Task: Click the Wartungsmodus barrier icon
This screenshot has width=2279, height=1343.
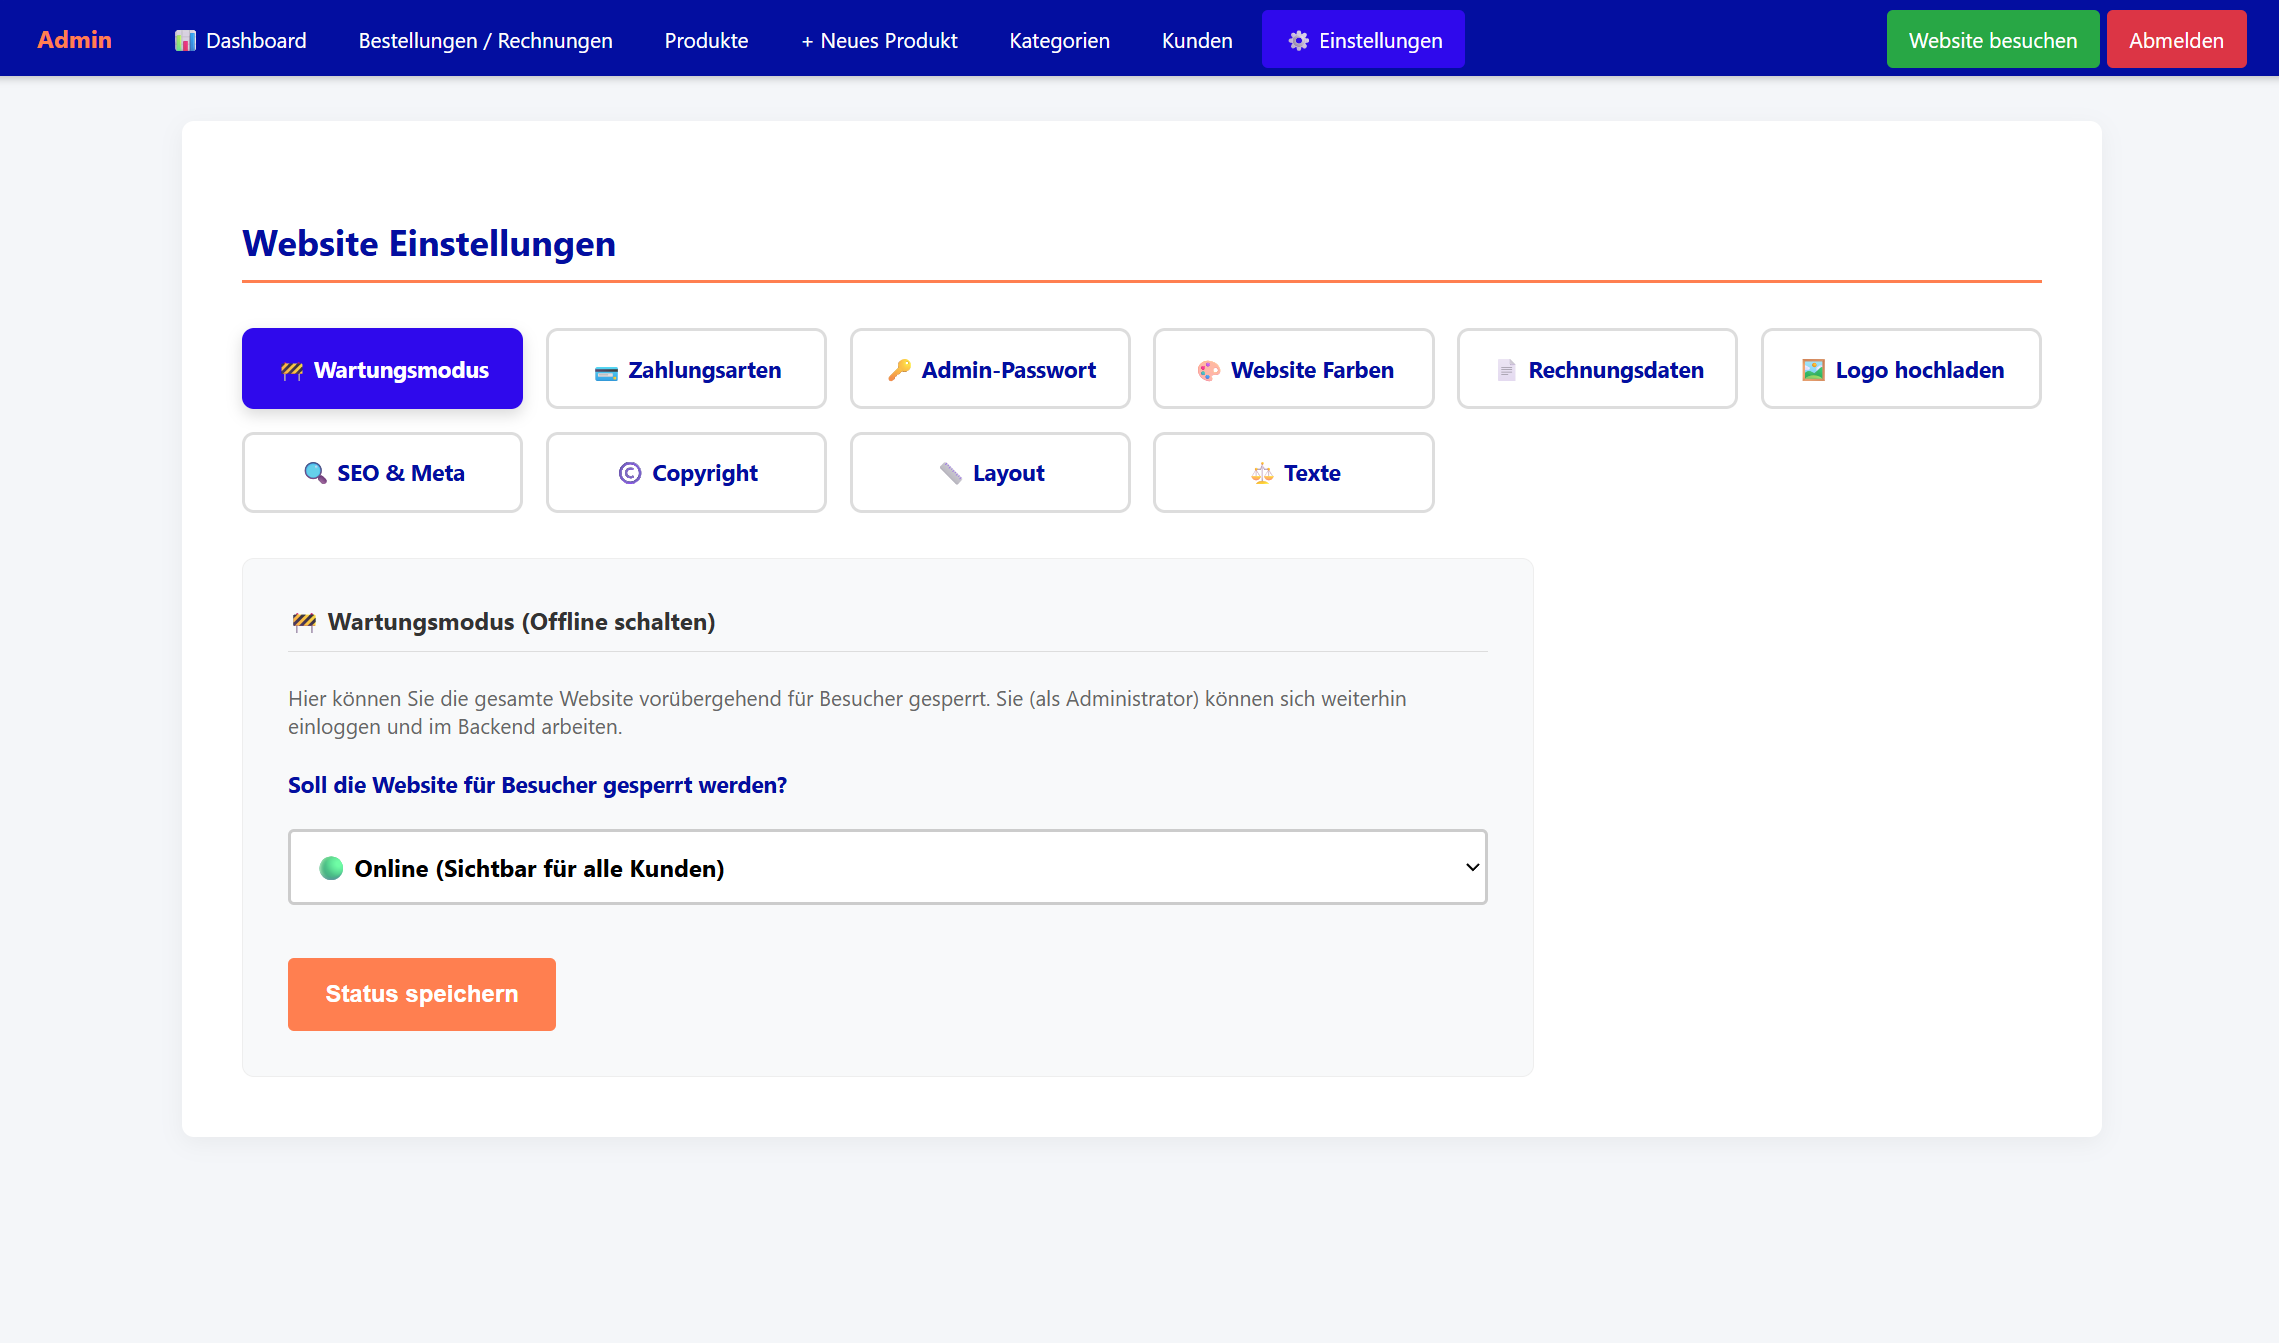Action: pyautogui.click(x=293, y=369)
